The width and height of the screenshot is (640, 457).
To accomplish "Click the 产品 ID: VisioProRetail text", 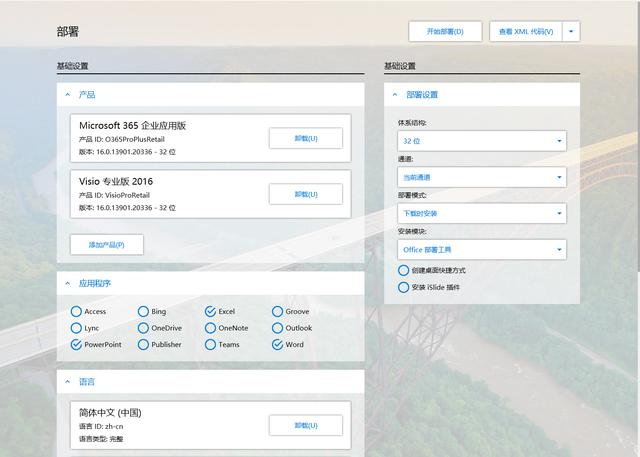I will [114, 195].
